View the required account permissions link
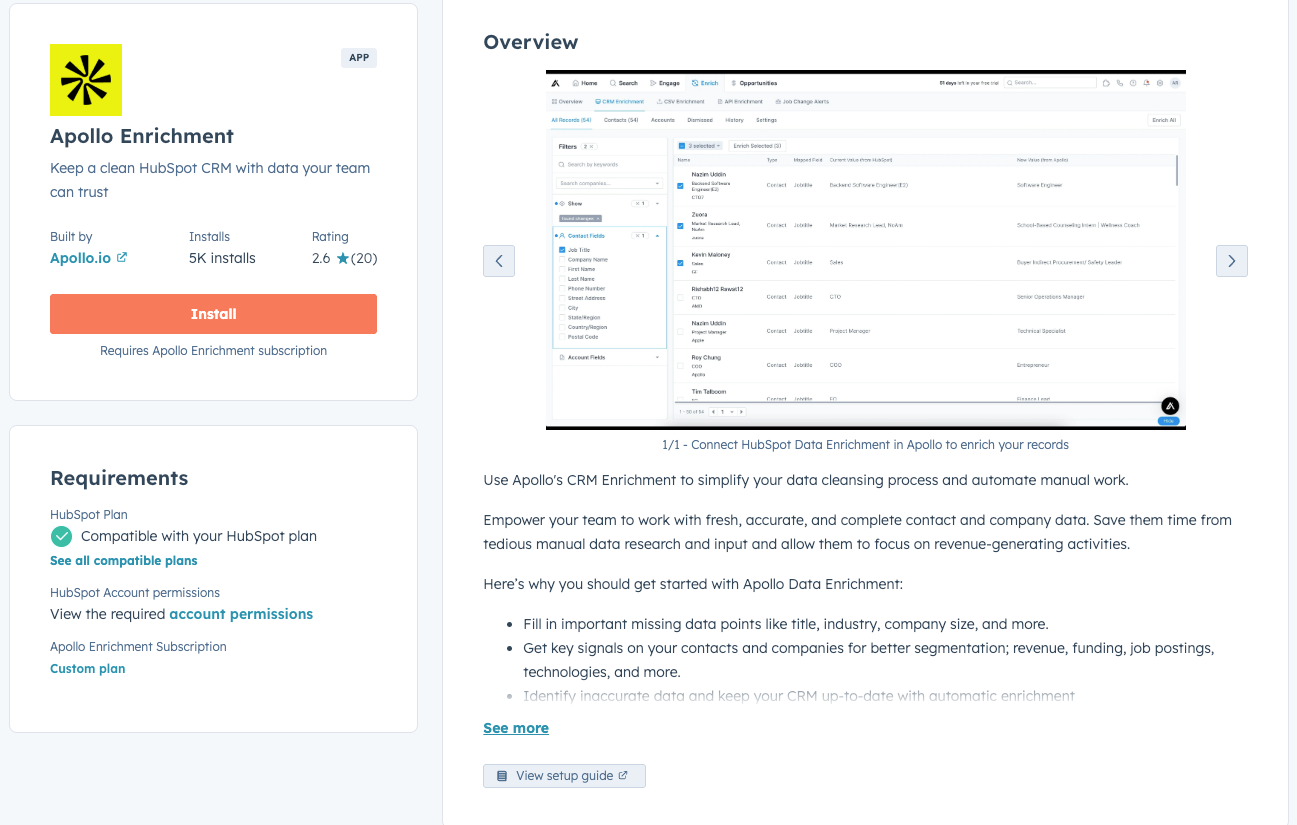The height and width of the screenshot is (825, 1297). [x=241, y=614]
